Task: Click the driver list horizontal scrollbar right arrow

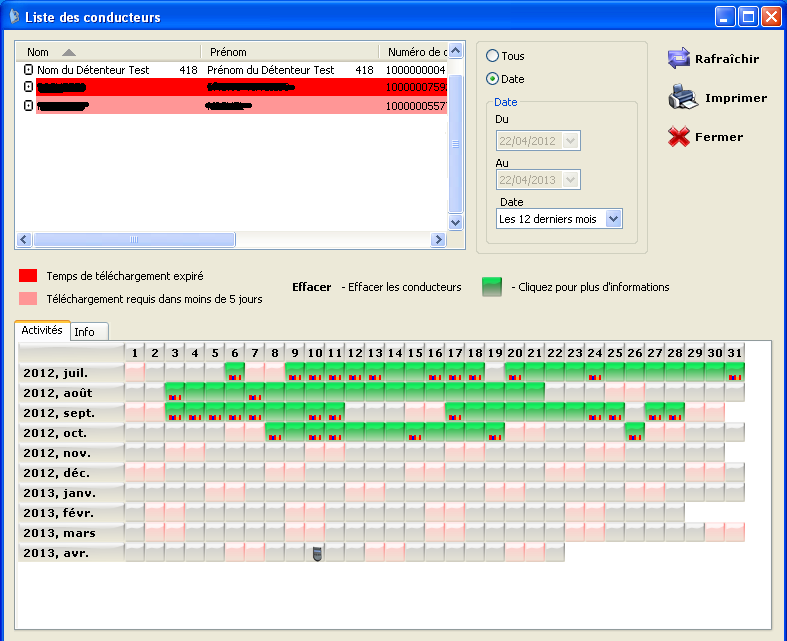Action: 437,240
